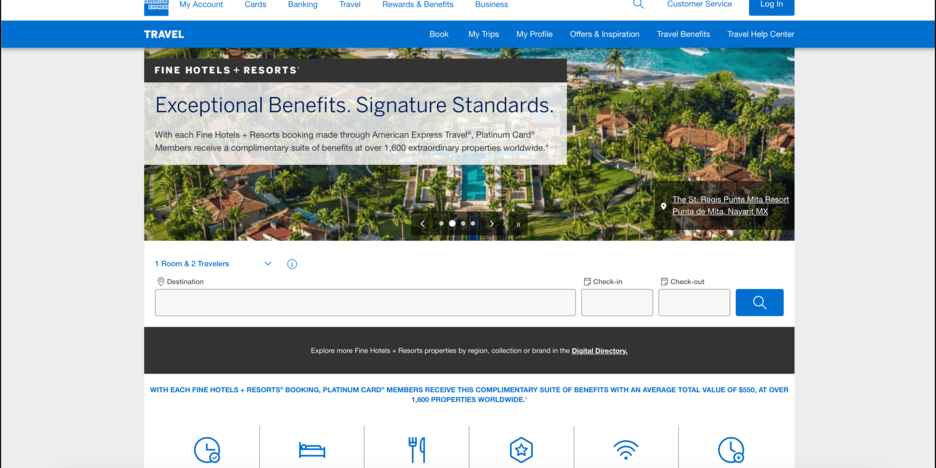Image resolution: width=936 pixels, height=468 pixels.
Task: Pause the hero image carousel
Action: 518,224
